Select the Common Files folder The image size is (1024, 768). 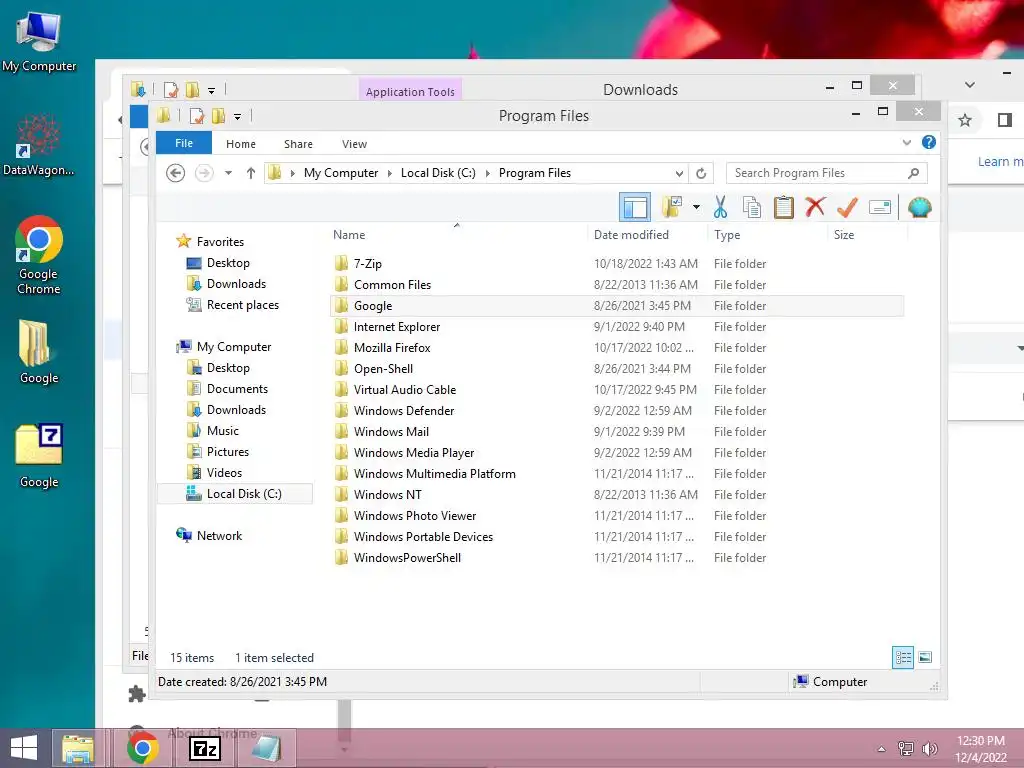coord(392,285)
